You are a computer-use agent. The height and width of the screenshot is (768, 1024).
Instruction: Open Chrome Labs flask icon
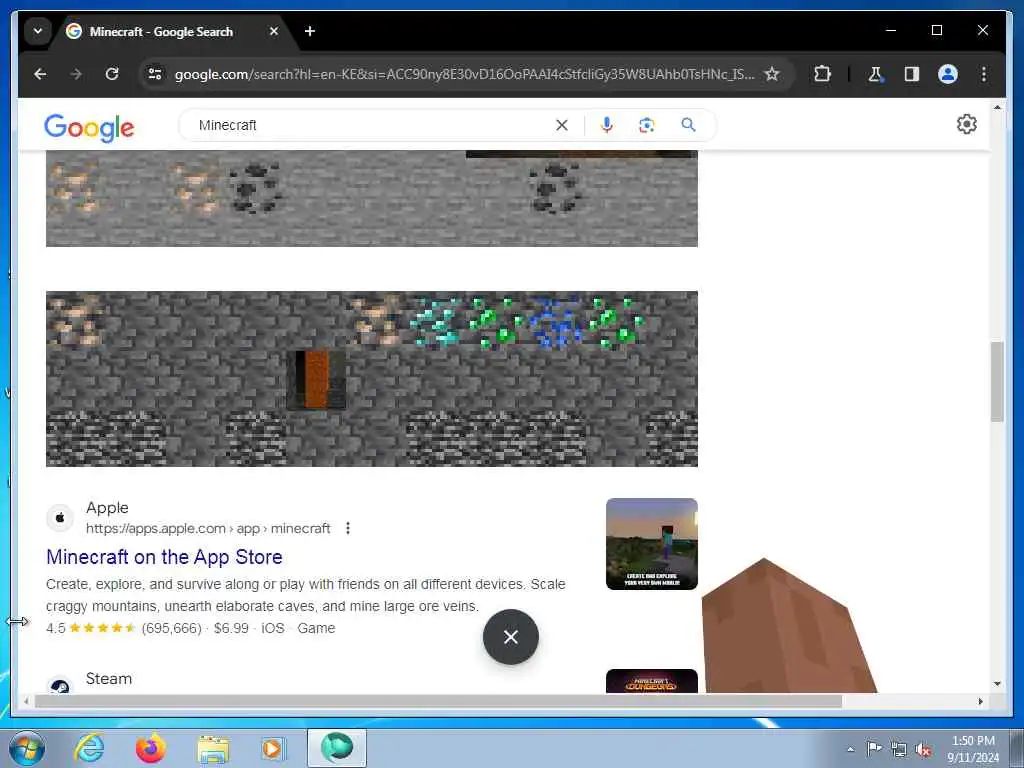[875, 74]
